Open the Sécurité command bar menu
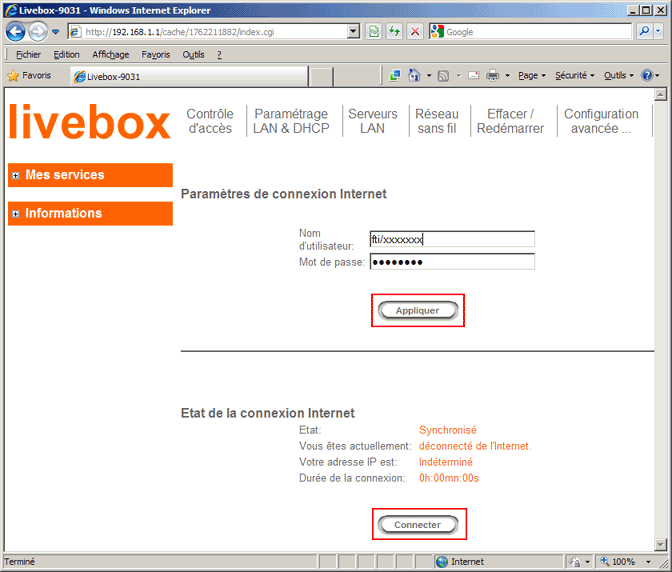The width and height of the screenshot is (672, 572). (x=575, y=75)
